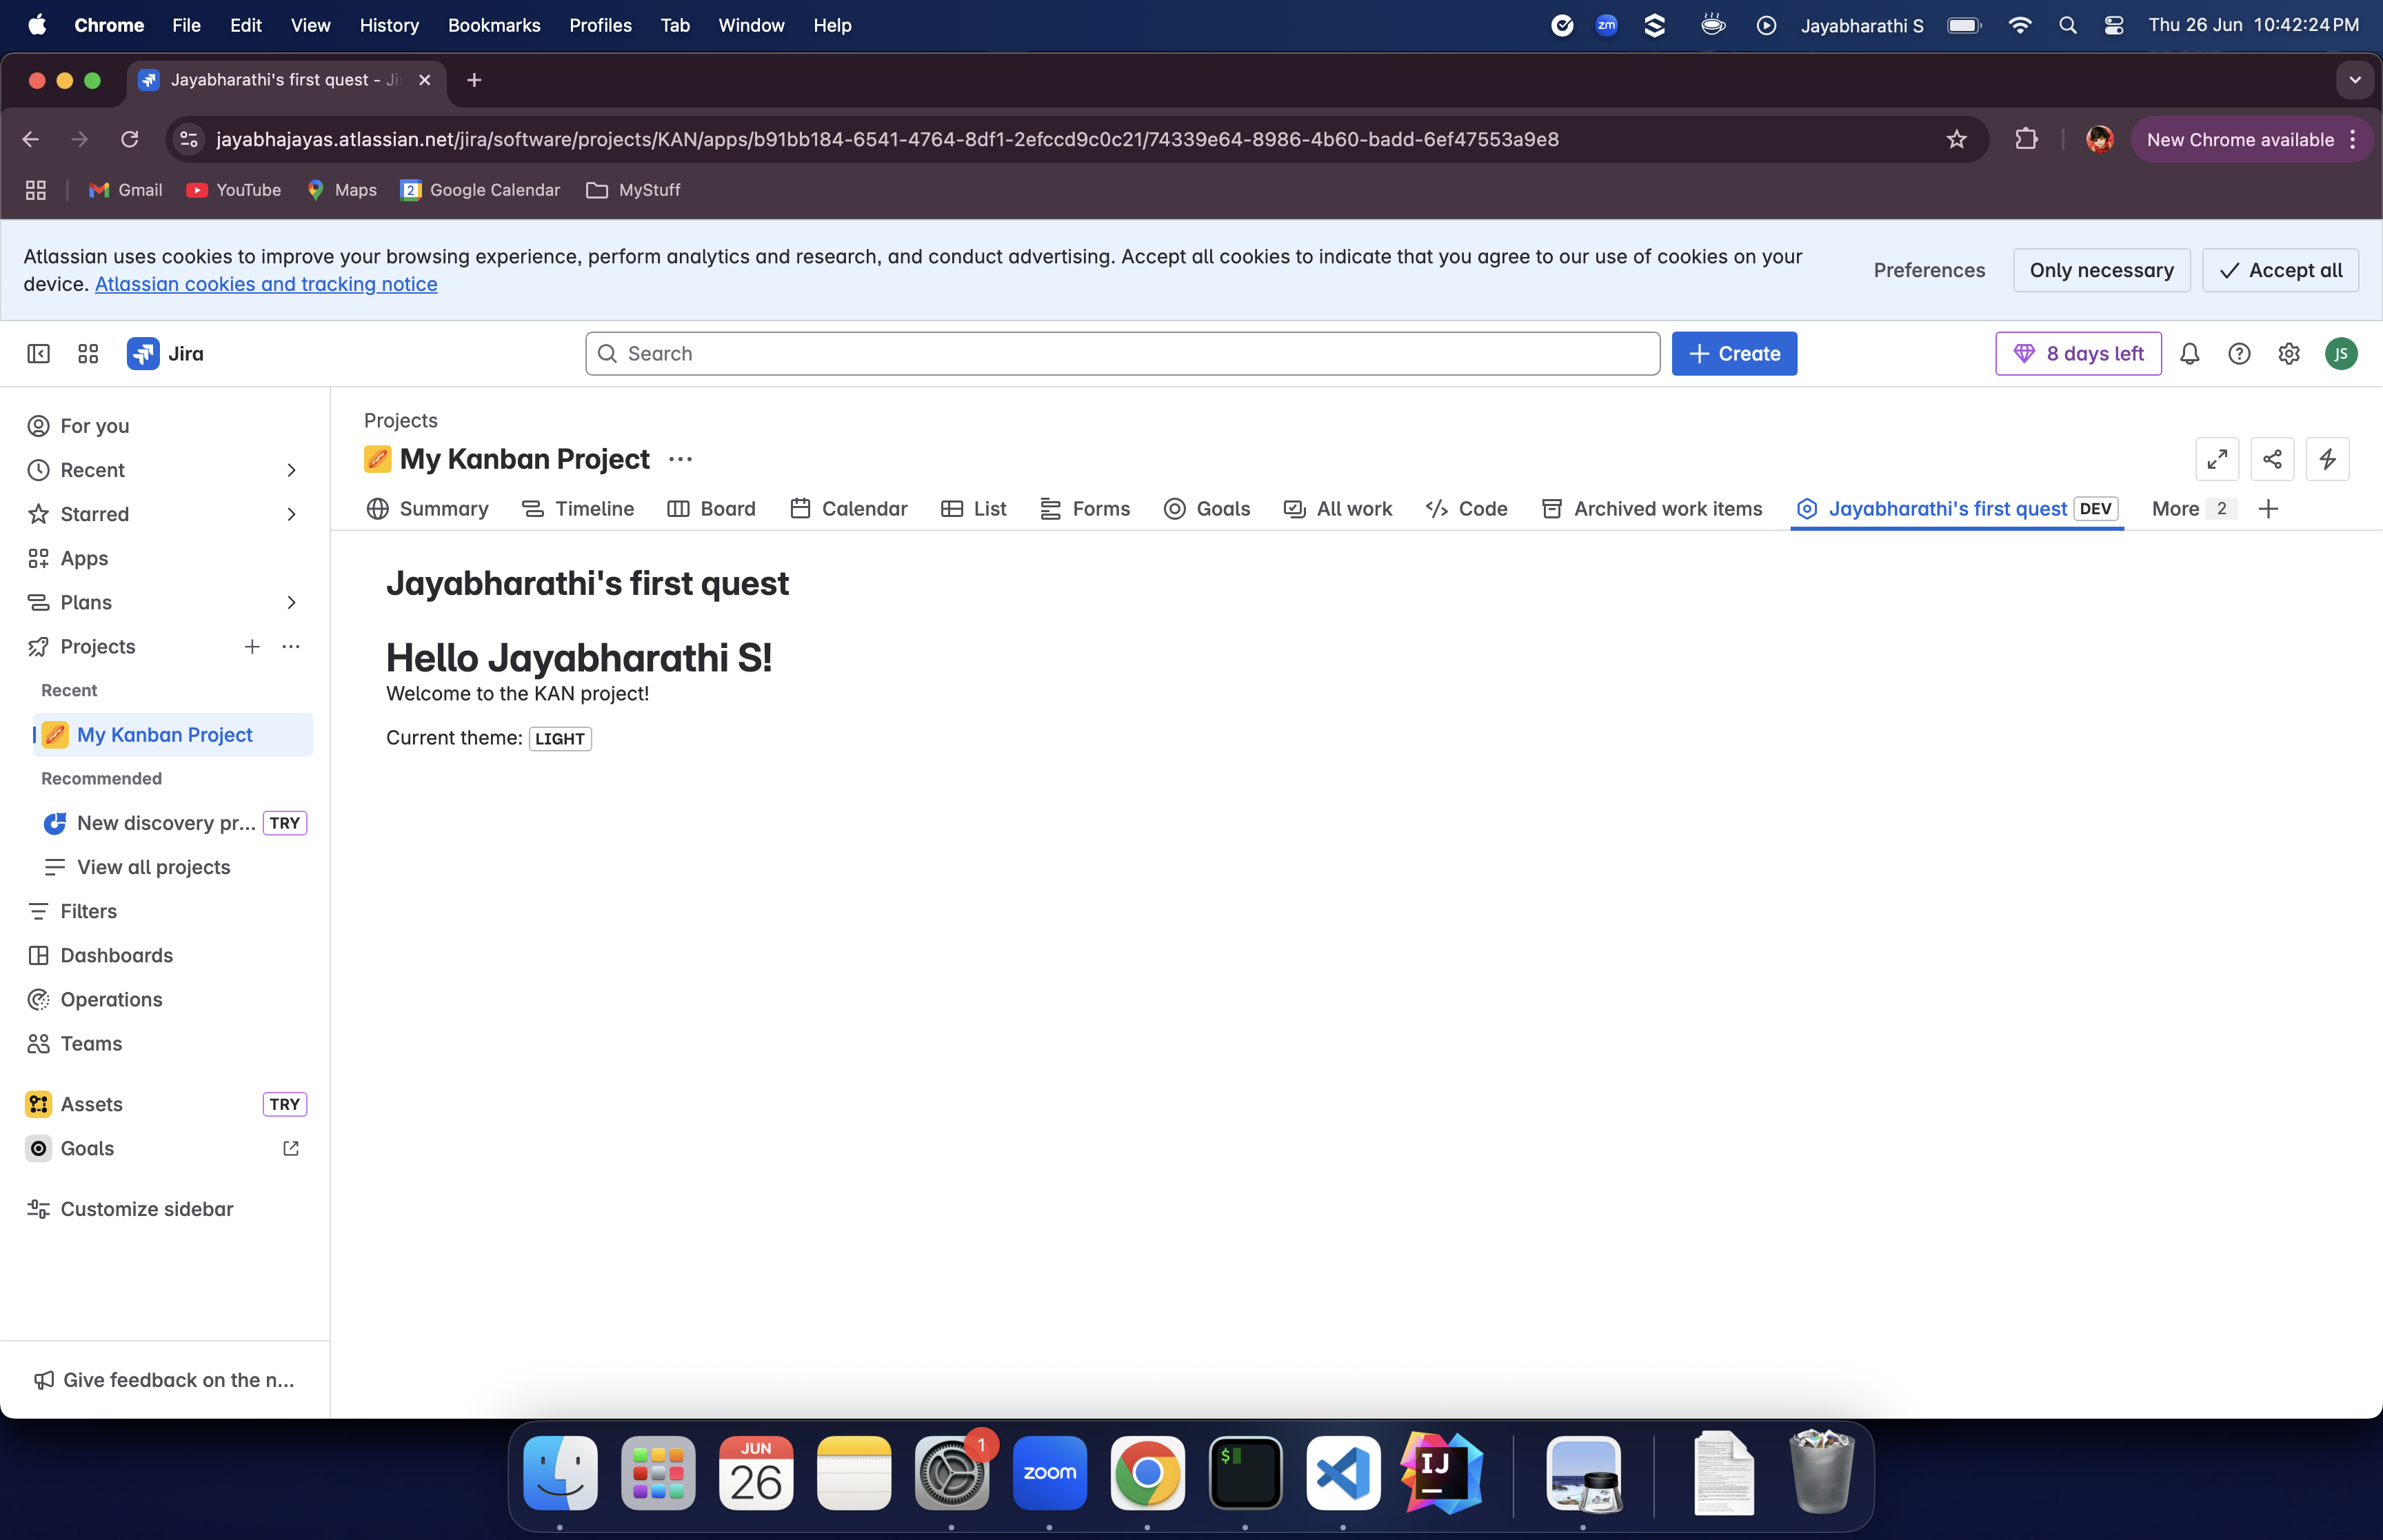Enter full screen with the expand arrows icon
2383x1540 pixels.
(x=2217, y=459)
